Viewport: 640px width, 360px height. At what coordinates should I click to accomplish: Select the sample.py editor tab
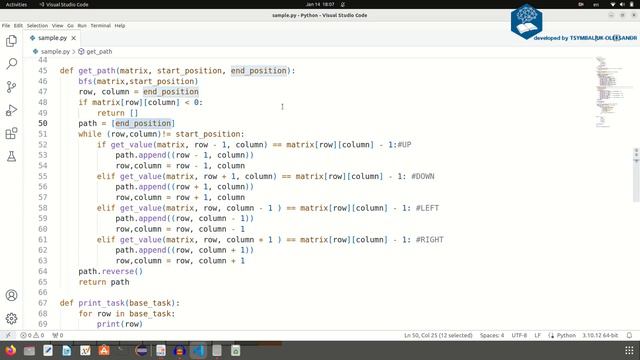tap(52, 38)
